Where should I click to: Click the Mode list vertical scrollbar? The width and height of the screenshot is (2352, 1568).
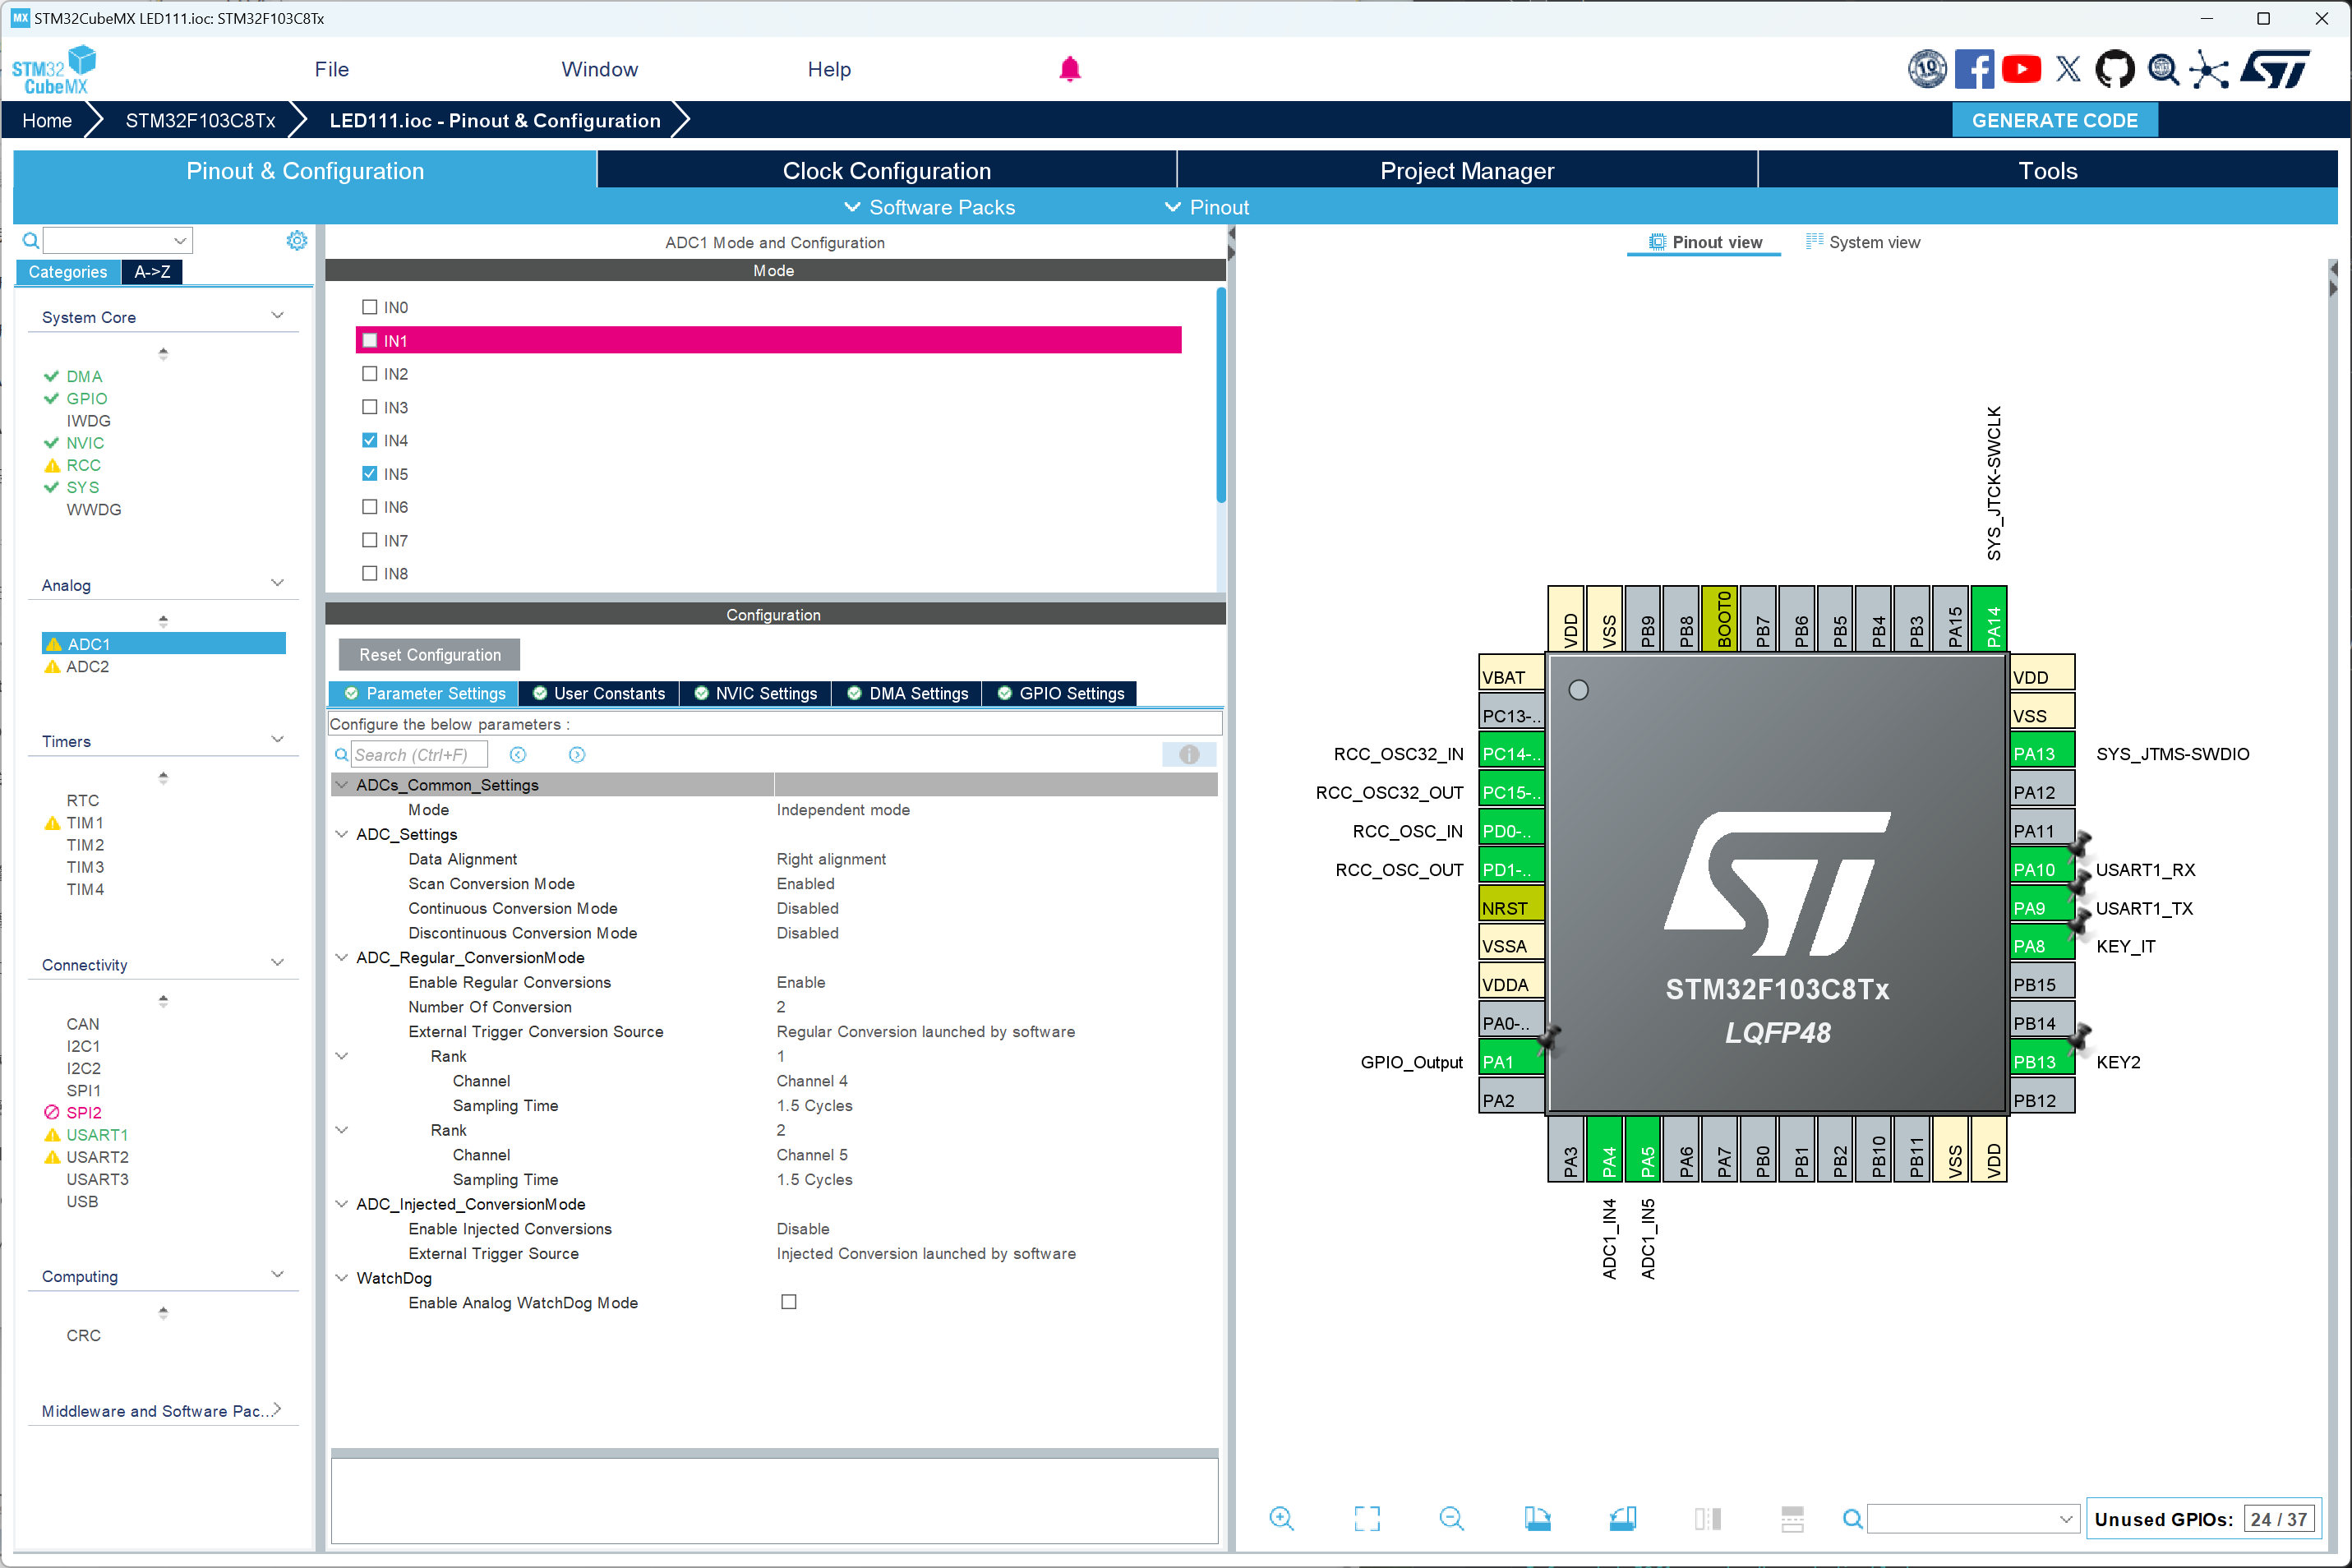pos(1221,394)
